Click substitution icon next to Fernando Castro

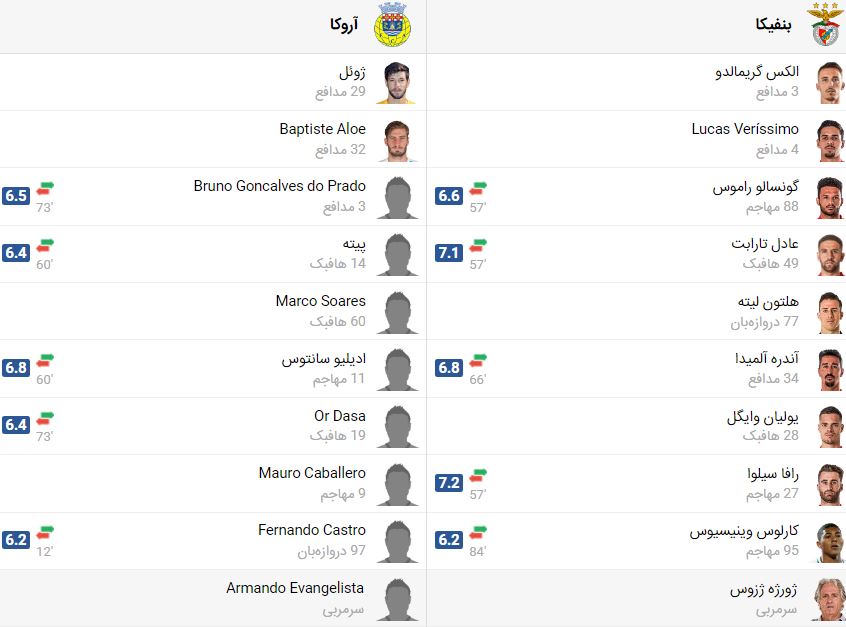(45, 533)
